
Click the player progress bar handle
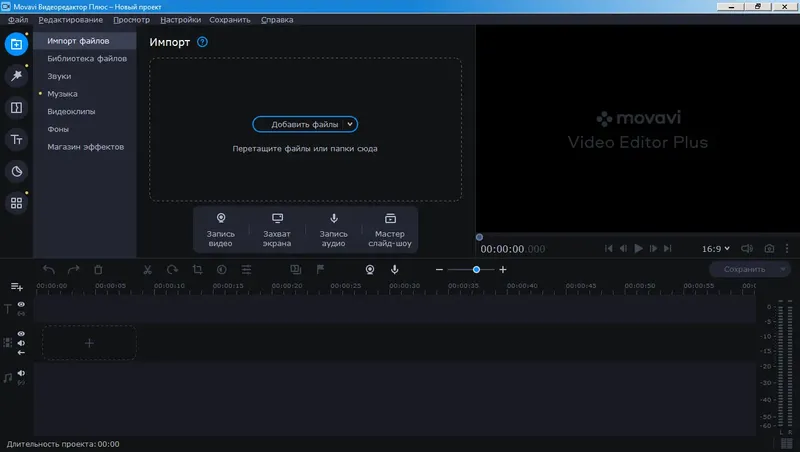pos(479,237)
